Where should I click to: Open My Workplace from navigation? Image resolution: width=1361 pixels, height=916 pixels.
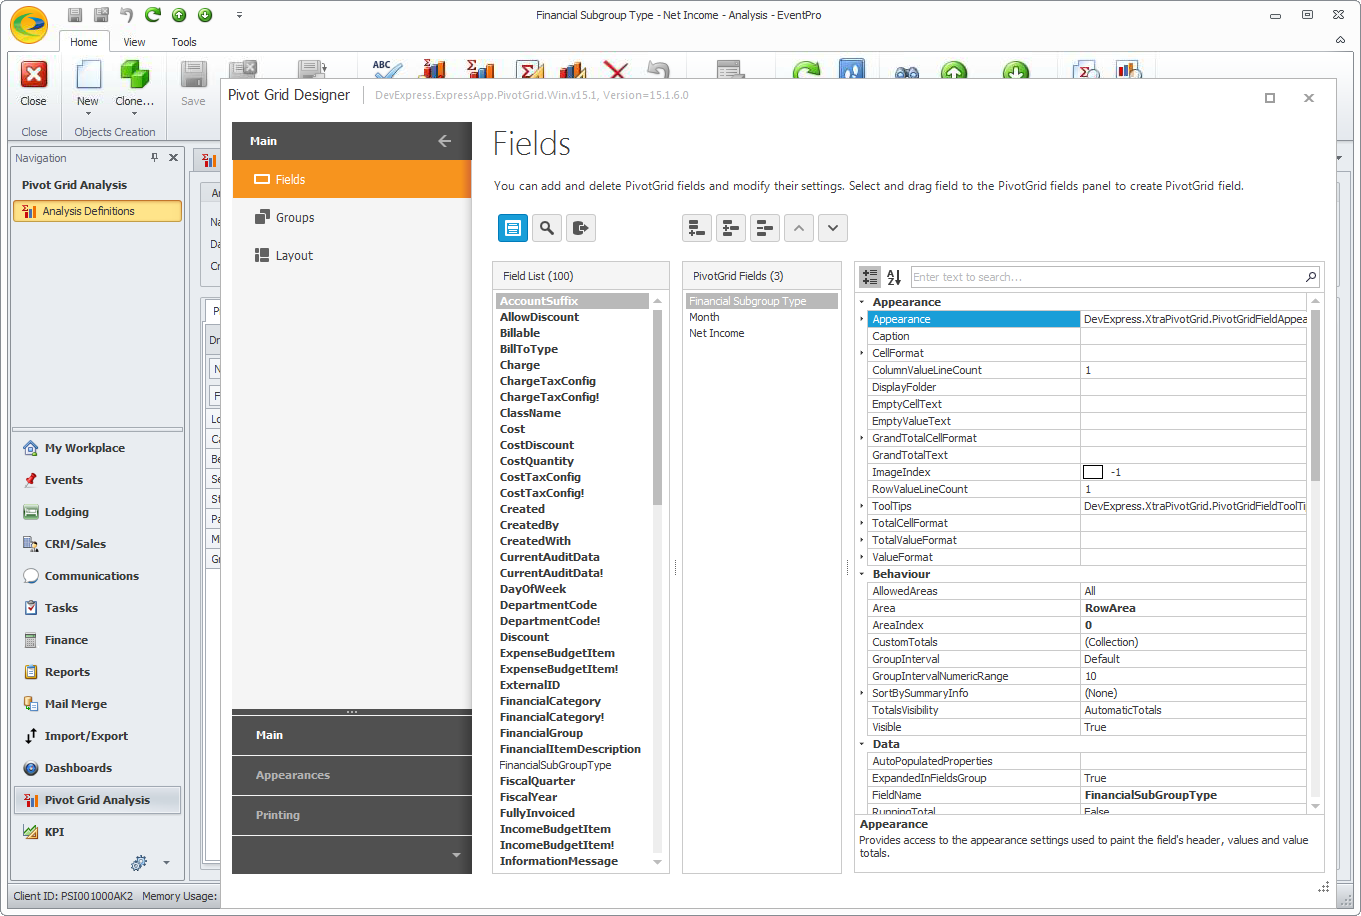coord(85,448)
